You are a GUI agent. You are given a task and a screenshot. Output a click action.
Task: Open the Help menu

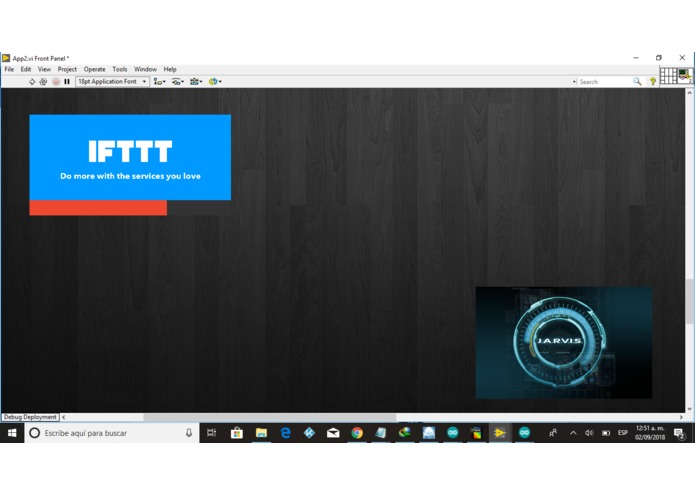coord(170,69)
